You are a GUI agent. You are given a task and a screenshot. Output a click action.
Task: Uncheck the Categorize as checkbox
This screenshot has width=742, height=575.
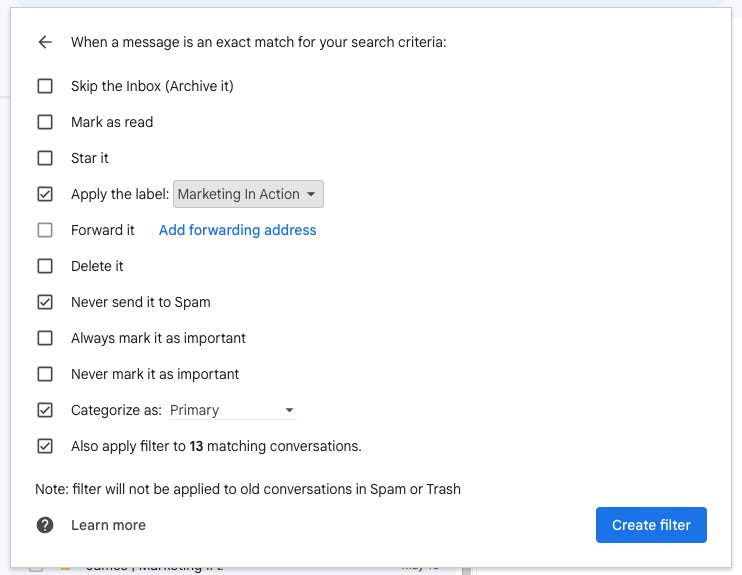[45, 410]
